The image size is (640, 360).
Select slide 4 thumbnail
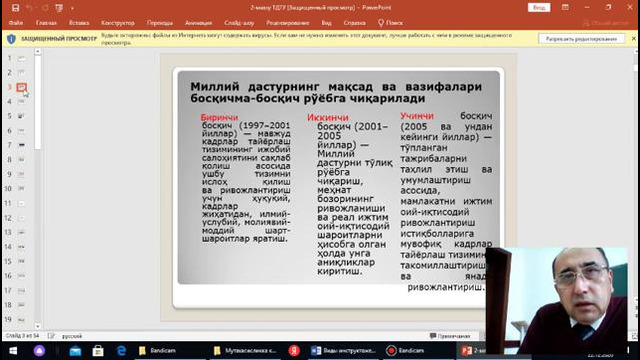pos(21,101)
